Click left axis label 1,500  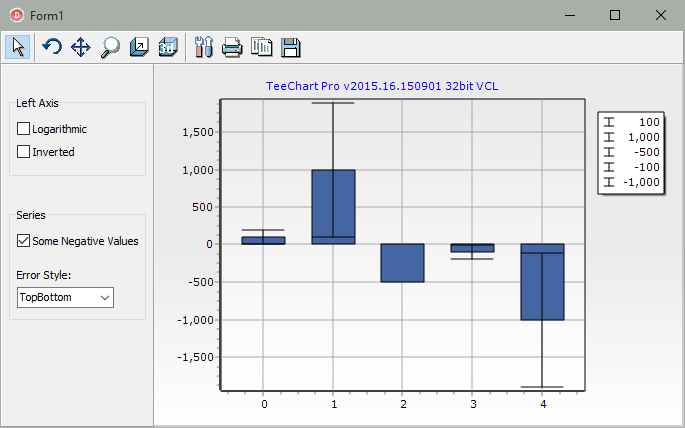point(198,132)
